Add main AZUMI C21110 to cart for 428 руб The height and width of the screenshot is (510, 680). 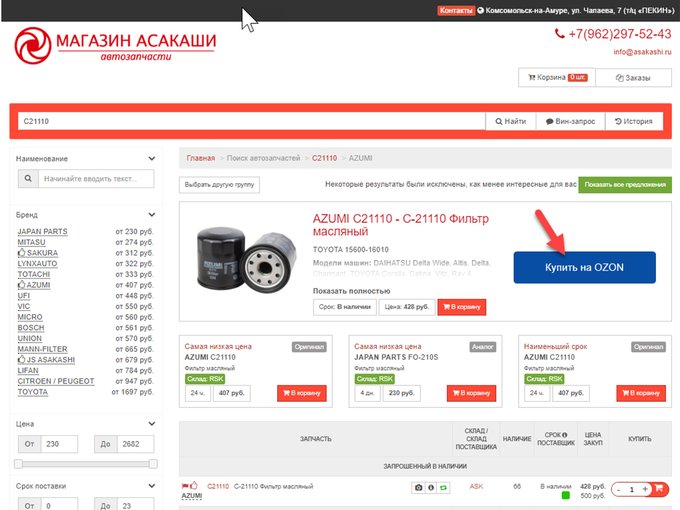462,307
